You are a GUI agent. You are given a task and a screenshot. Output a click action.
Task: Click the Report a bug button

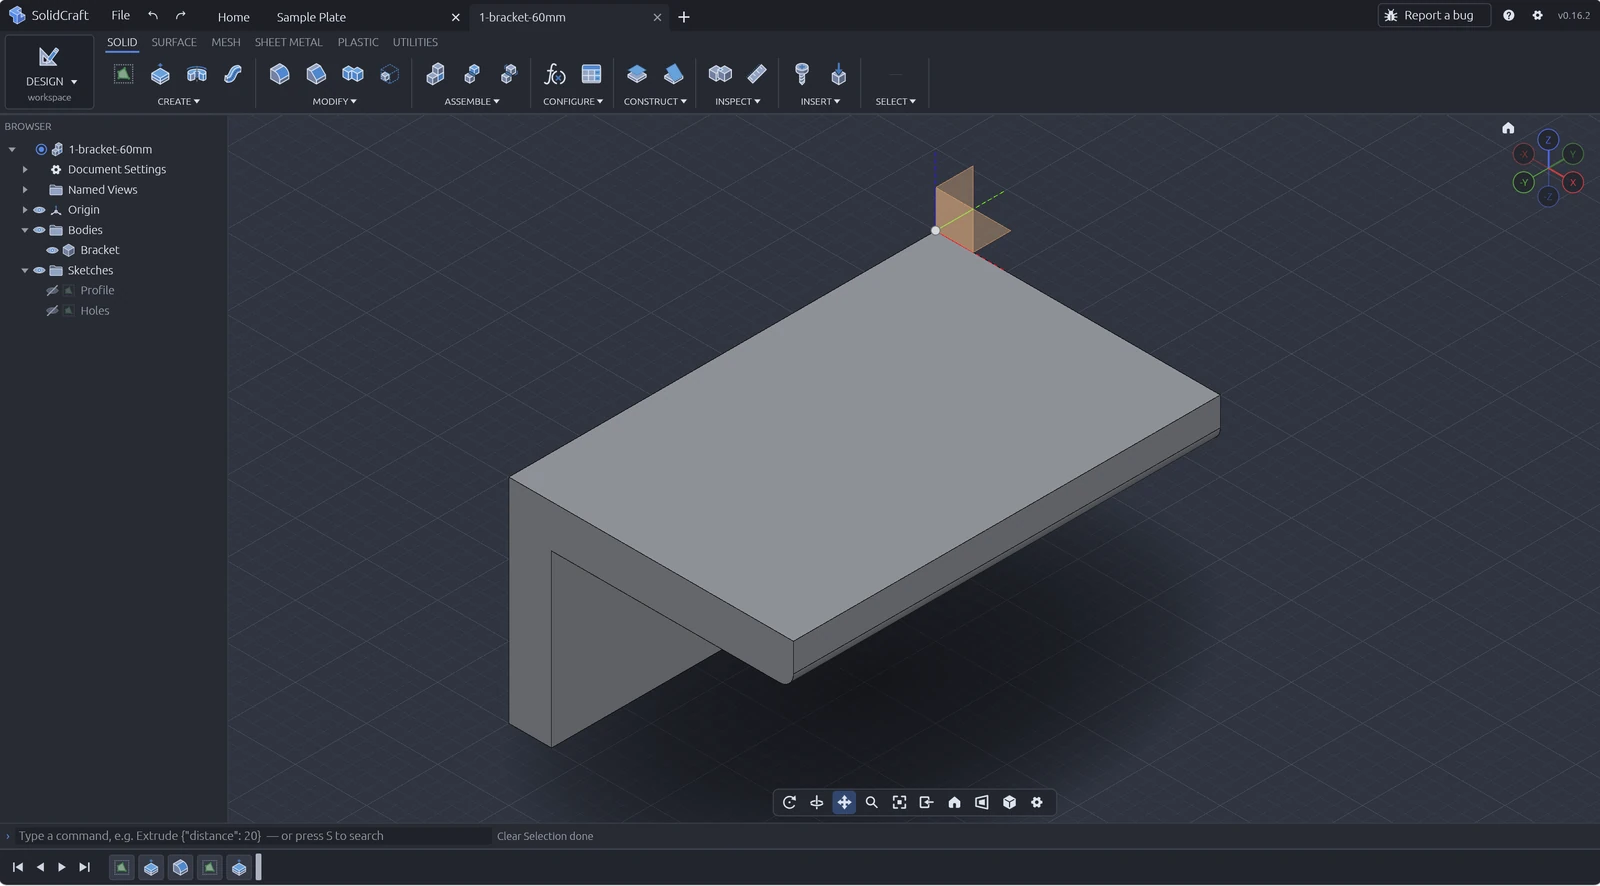point(1434,15)
